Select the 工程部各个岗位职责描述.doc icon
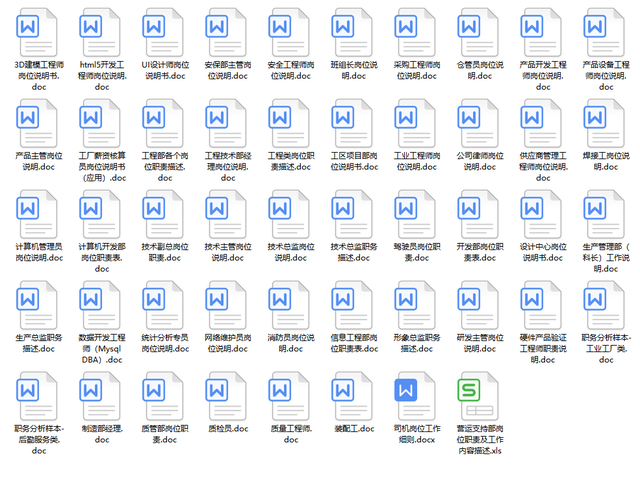 162,123
